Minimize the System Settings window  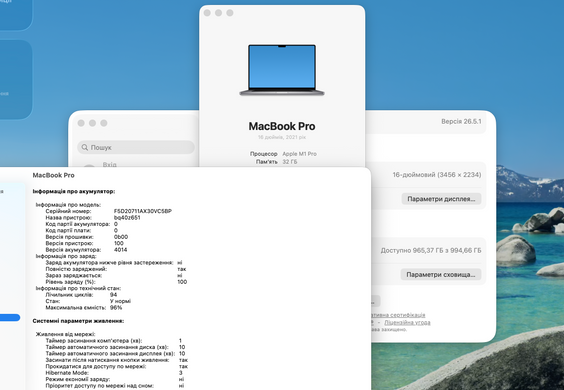[92, 123]
